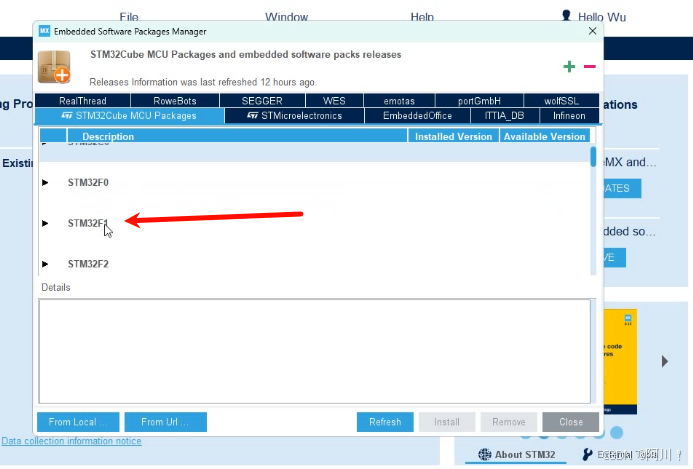Click the MX logo in dialog title bar
693x469 pixels.
click(x=44, y=31)
